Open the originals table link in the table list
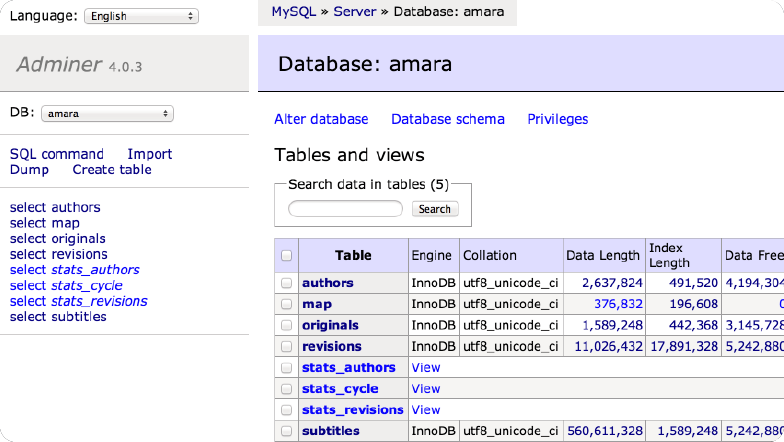This screenshot has height=442, width=784. (330, 325)
